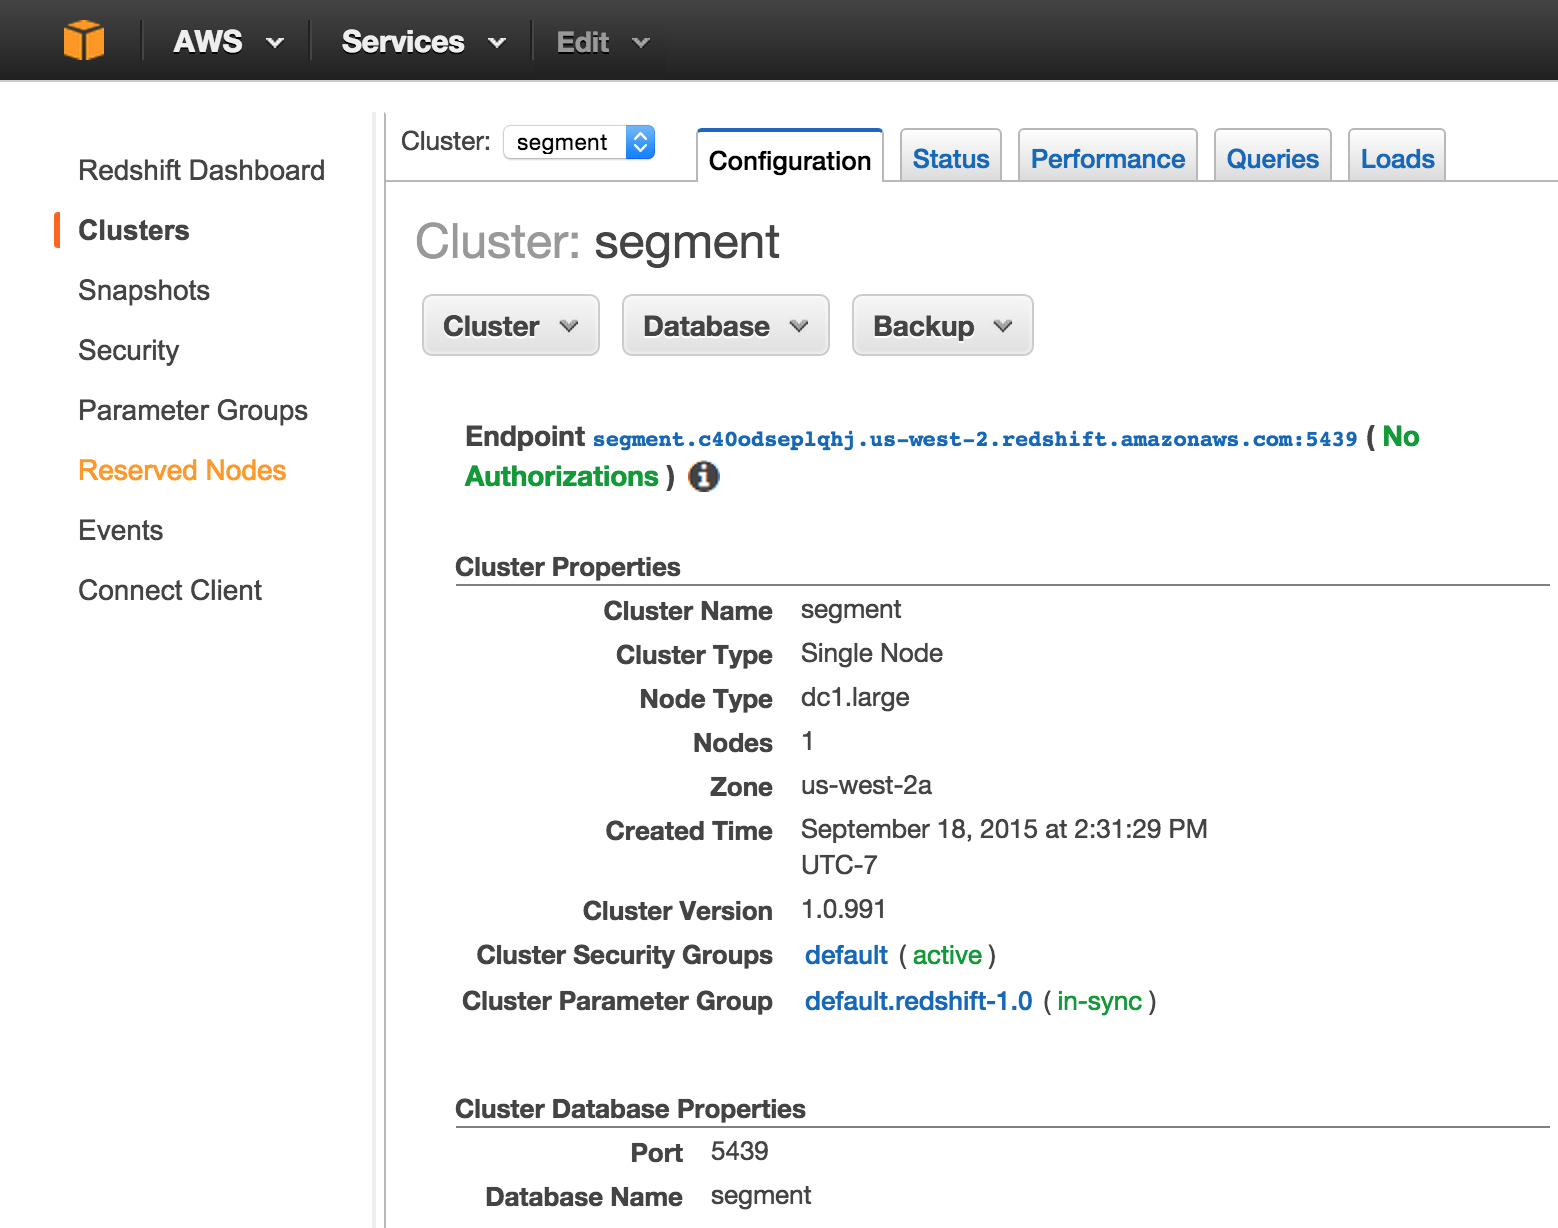This screenshot has height=1228, width=1558.
Task: Open the AWS menu in top bar
Action: (x=228, y=42)
